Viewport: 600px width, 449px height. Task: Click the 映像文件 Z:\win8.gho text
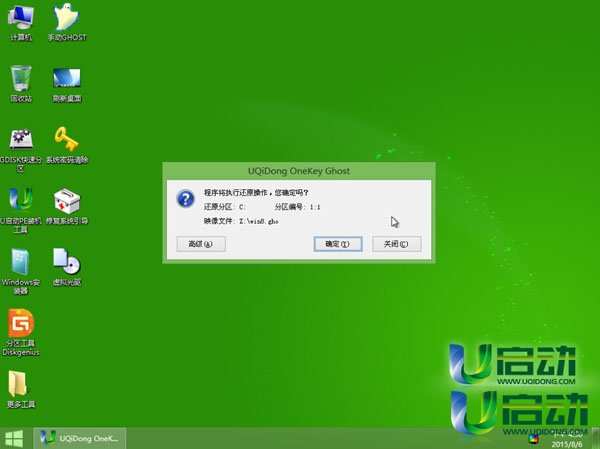[x=241, y=221]
